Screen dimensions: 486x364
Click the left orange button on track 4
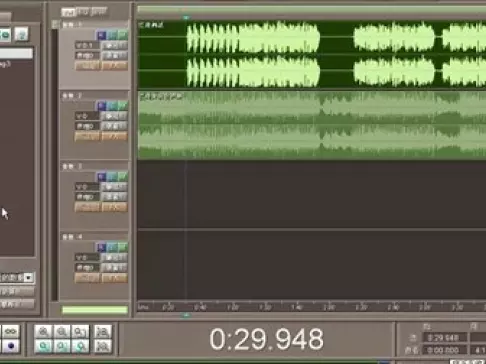pyautogui.click(x=87, y=278)
